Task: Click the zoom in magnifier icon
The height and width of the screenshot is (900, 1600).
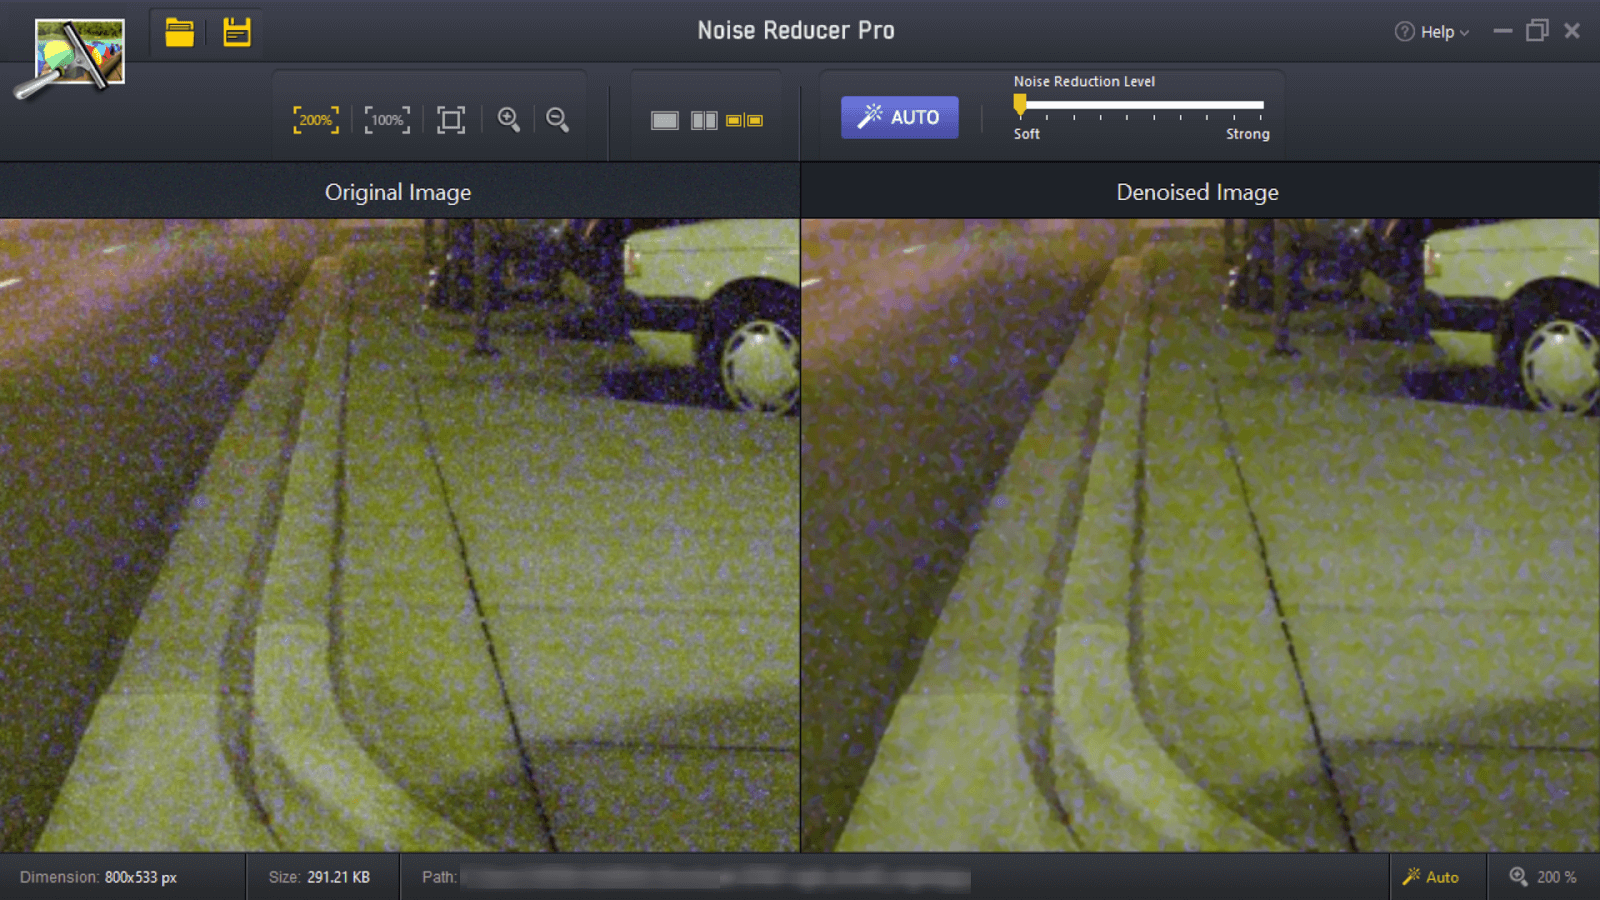Action: coord(509,120)
